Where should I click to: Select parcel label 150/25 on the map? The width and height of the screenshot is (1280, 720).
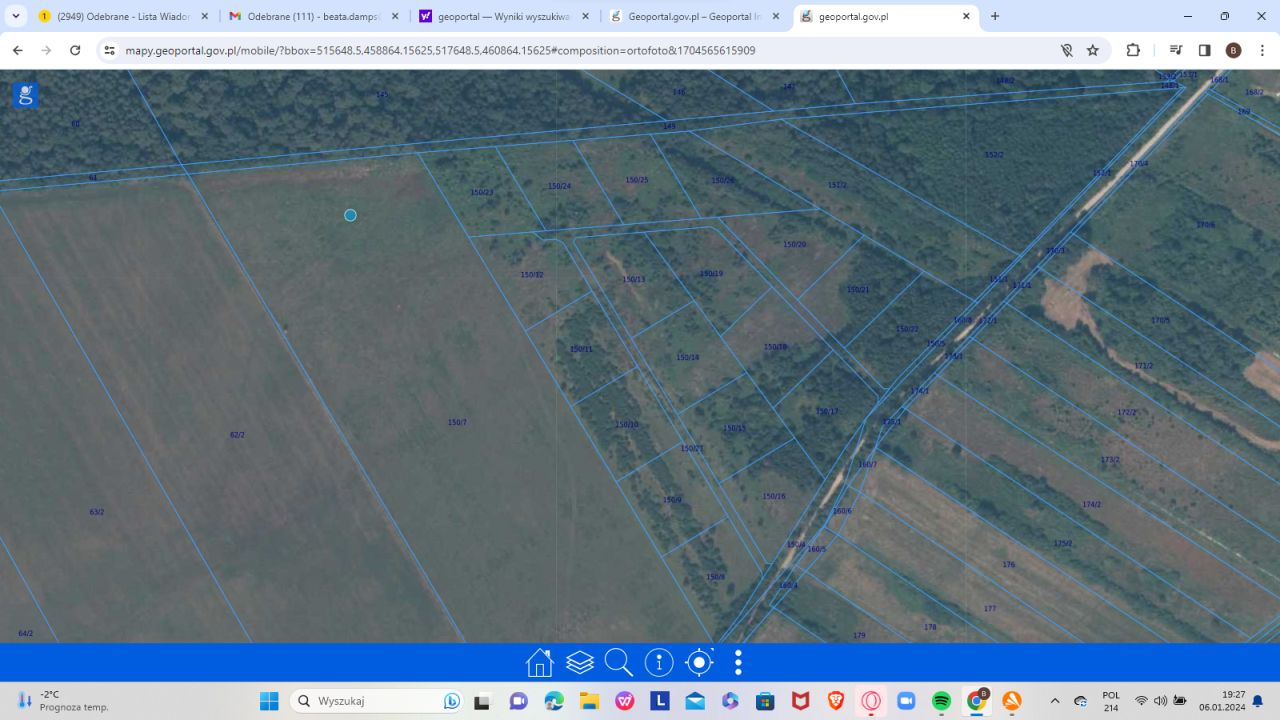click(x=637, y=180)
